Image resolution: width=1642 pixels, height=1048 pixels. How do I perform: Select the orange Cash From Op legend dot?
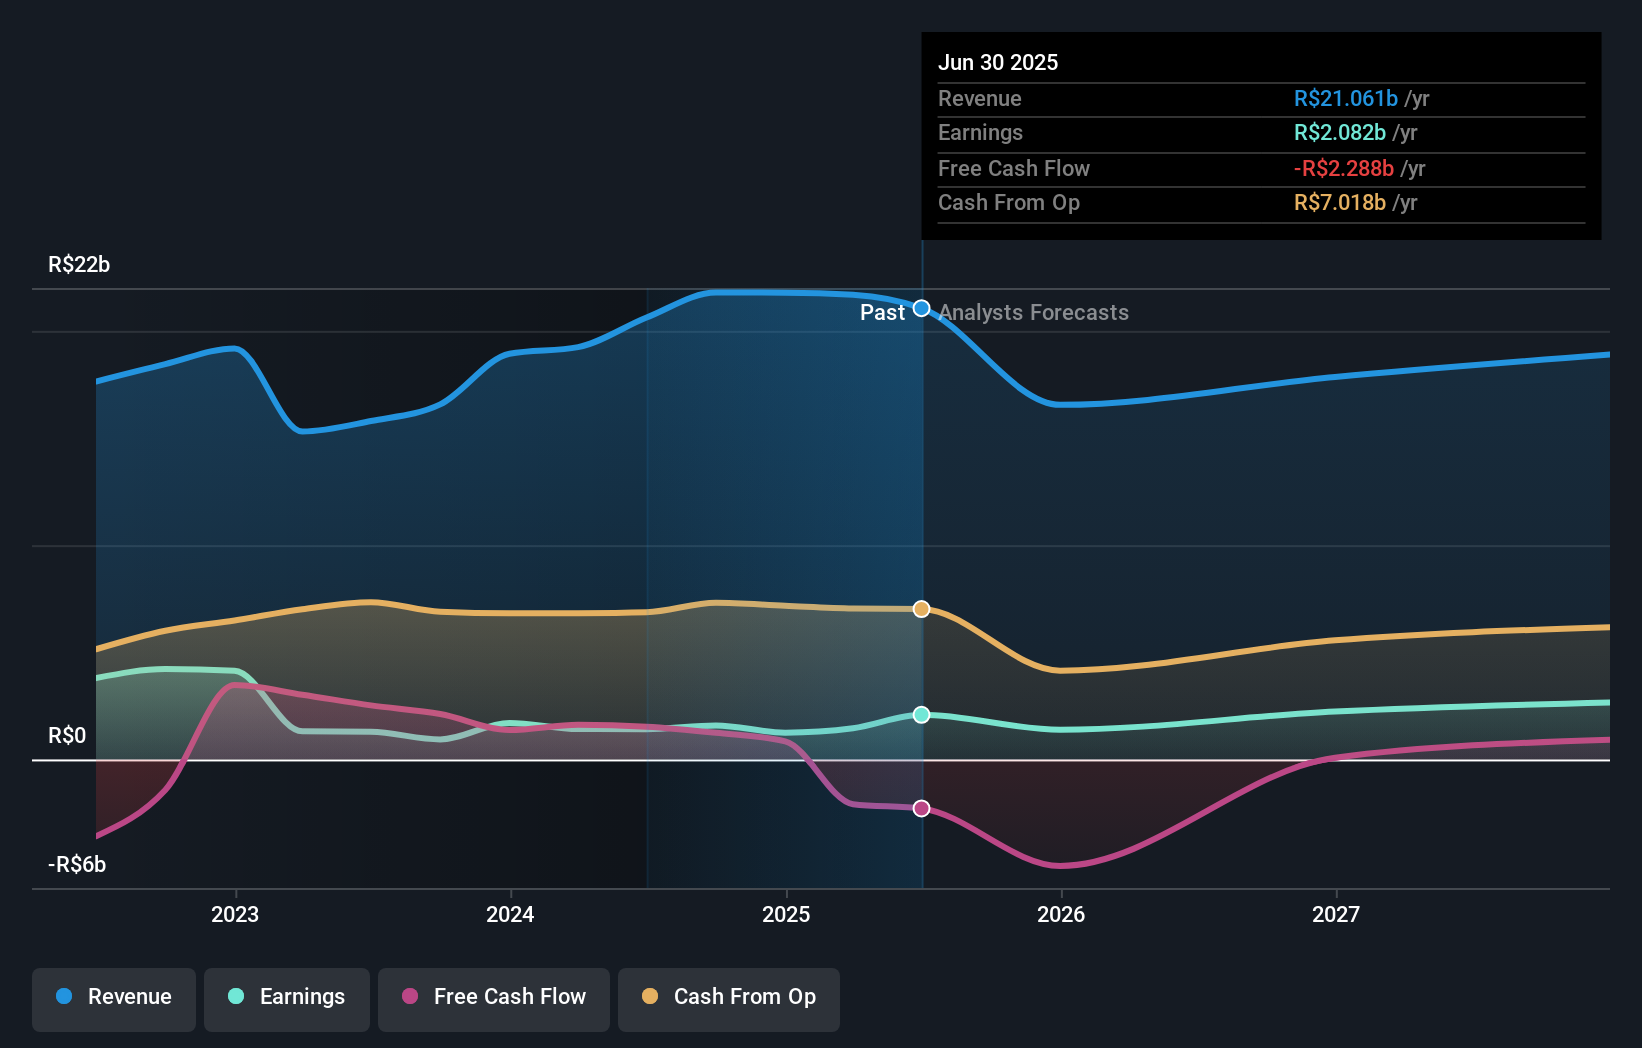(x=650, y=997)
